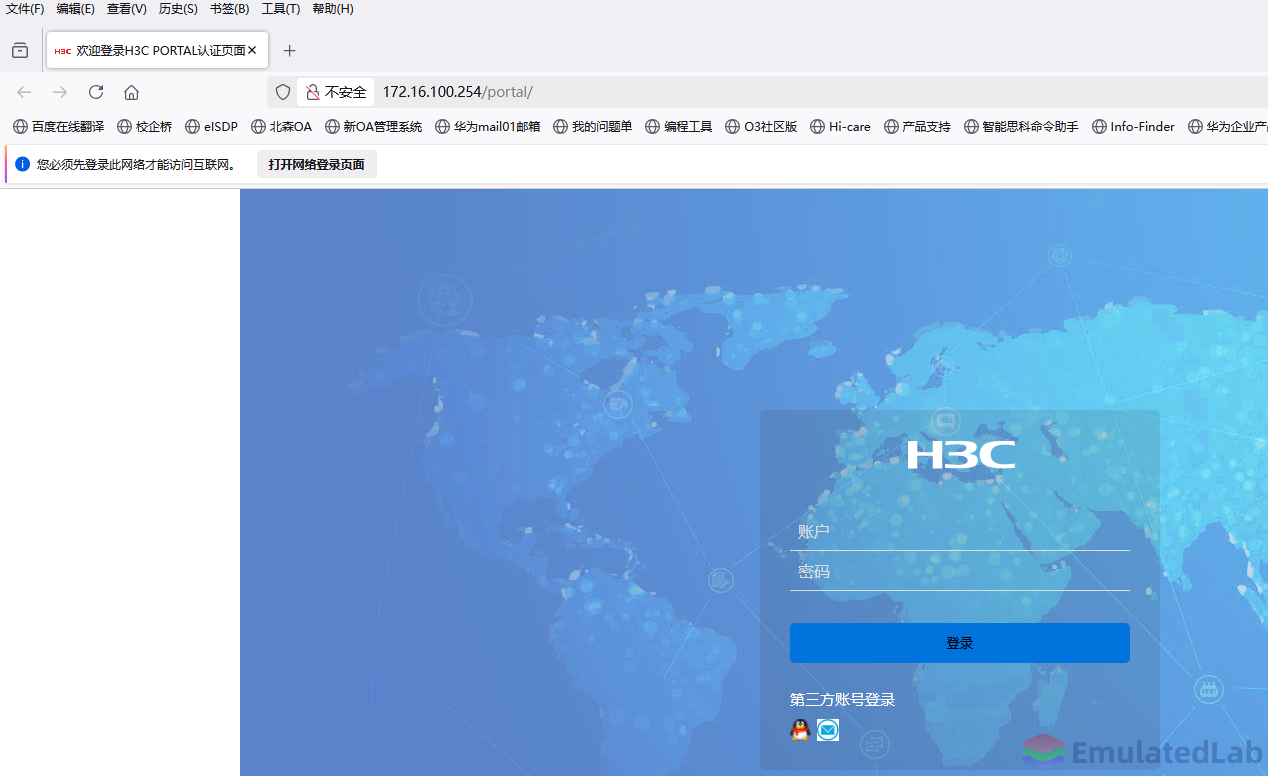Open the 历史(S) menu

point(178,9)
